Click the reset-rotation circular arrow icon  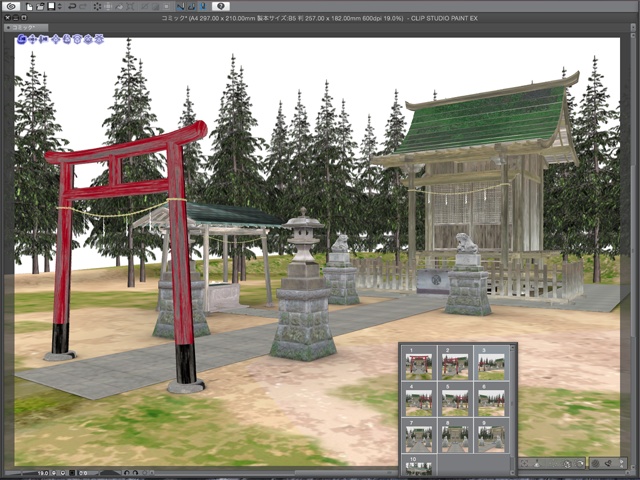point(580,463)
